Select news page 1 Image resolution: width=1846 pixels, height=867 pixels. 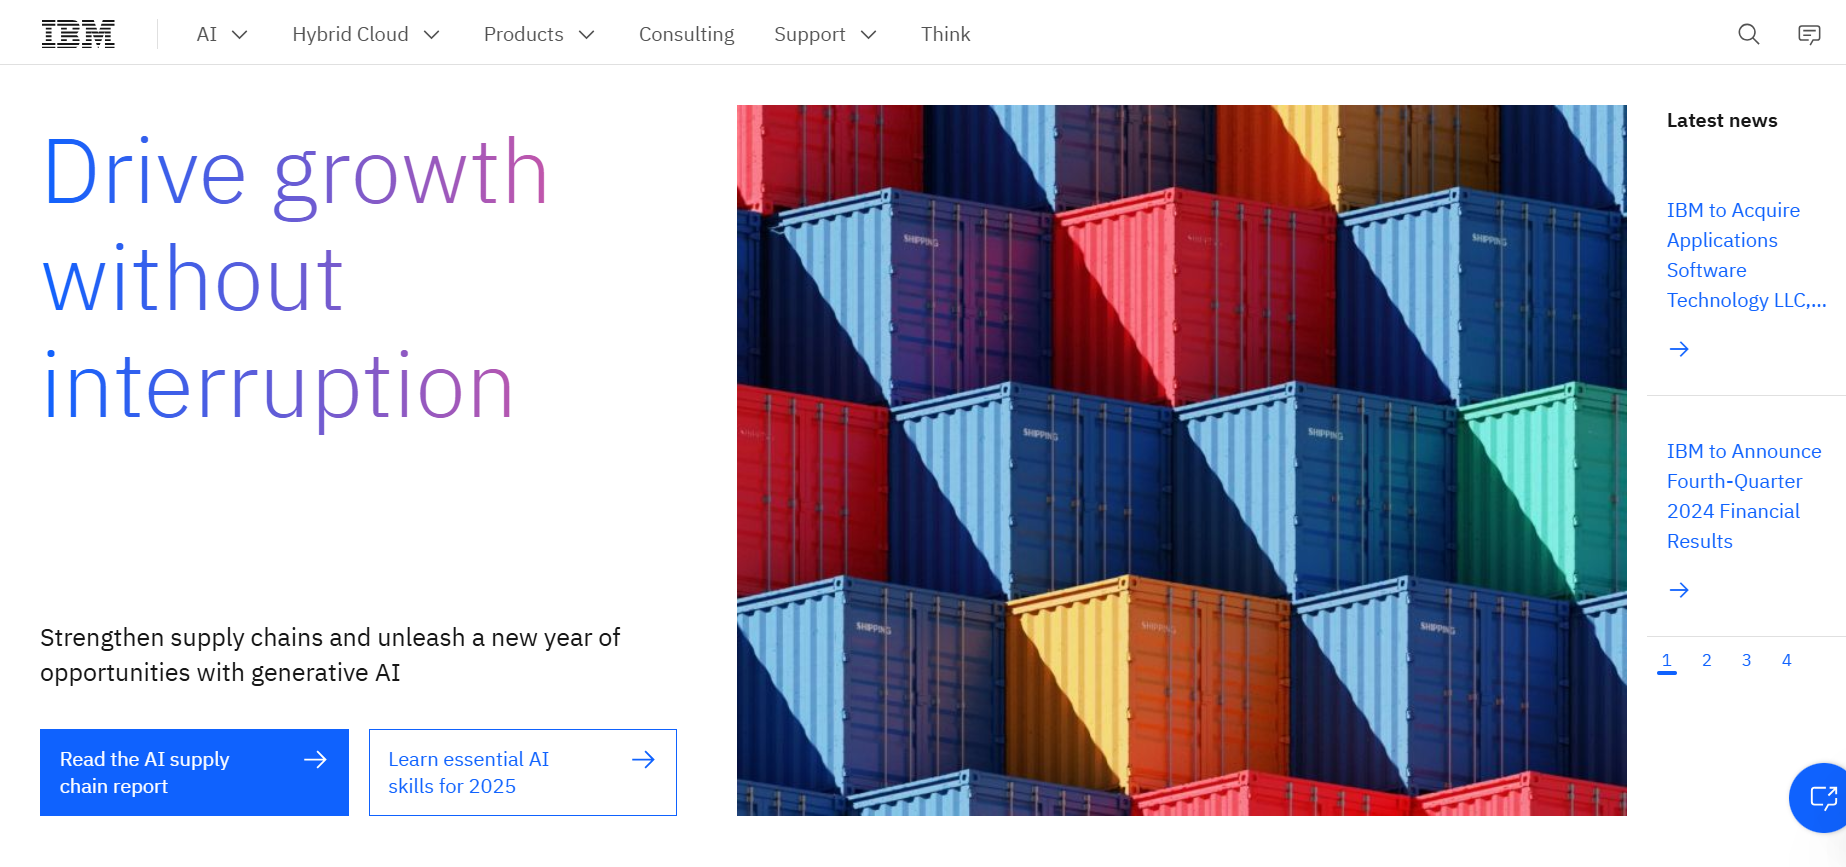(1666, 661)
